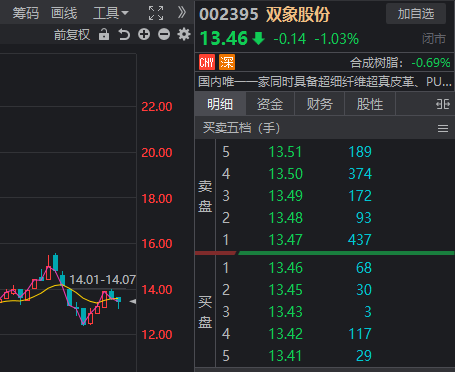Zoom in the chart with plus icon

[x=144, y=34]
